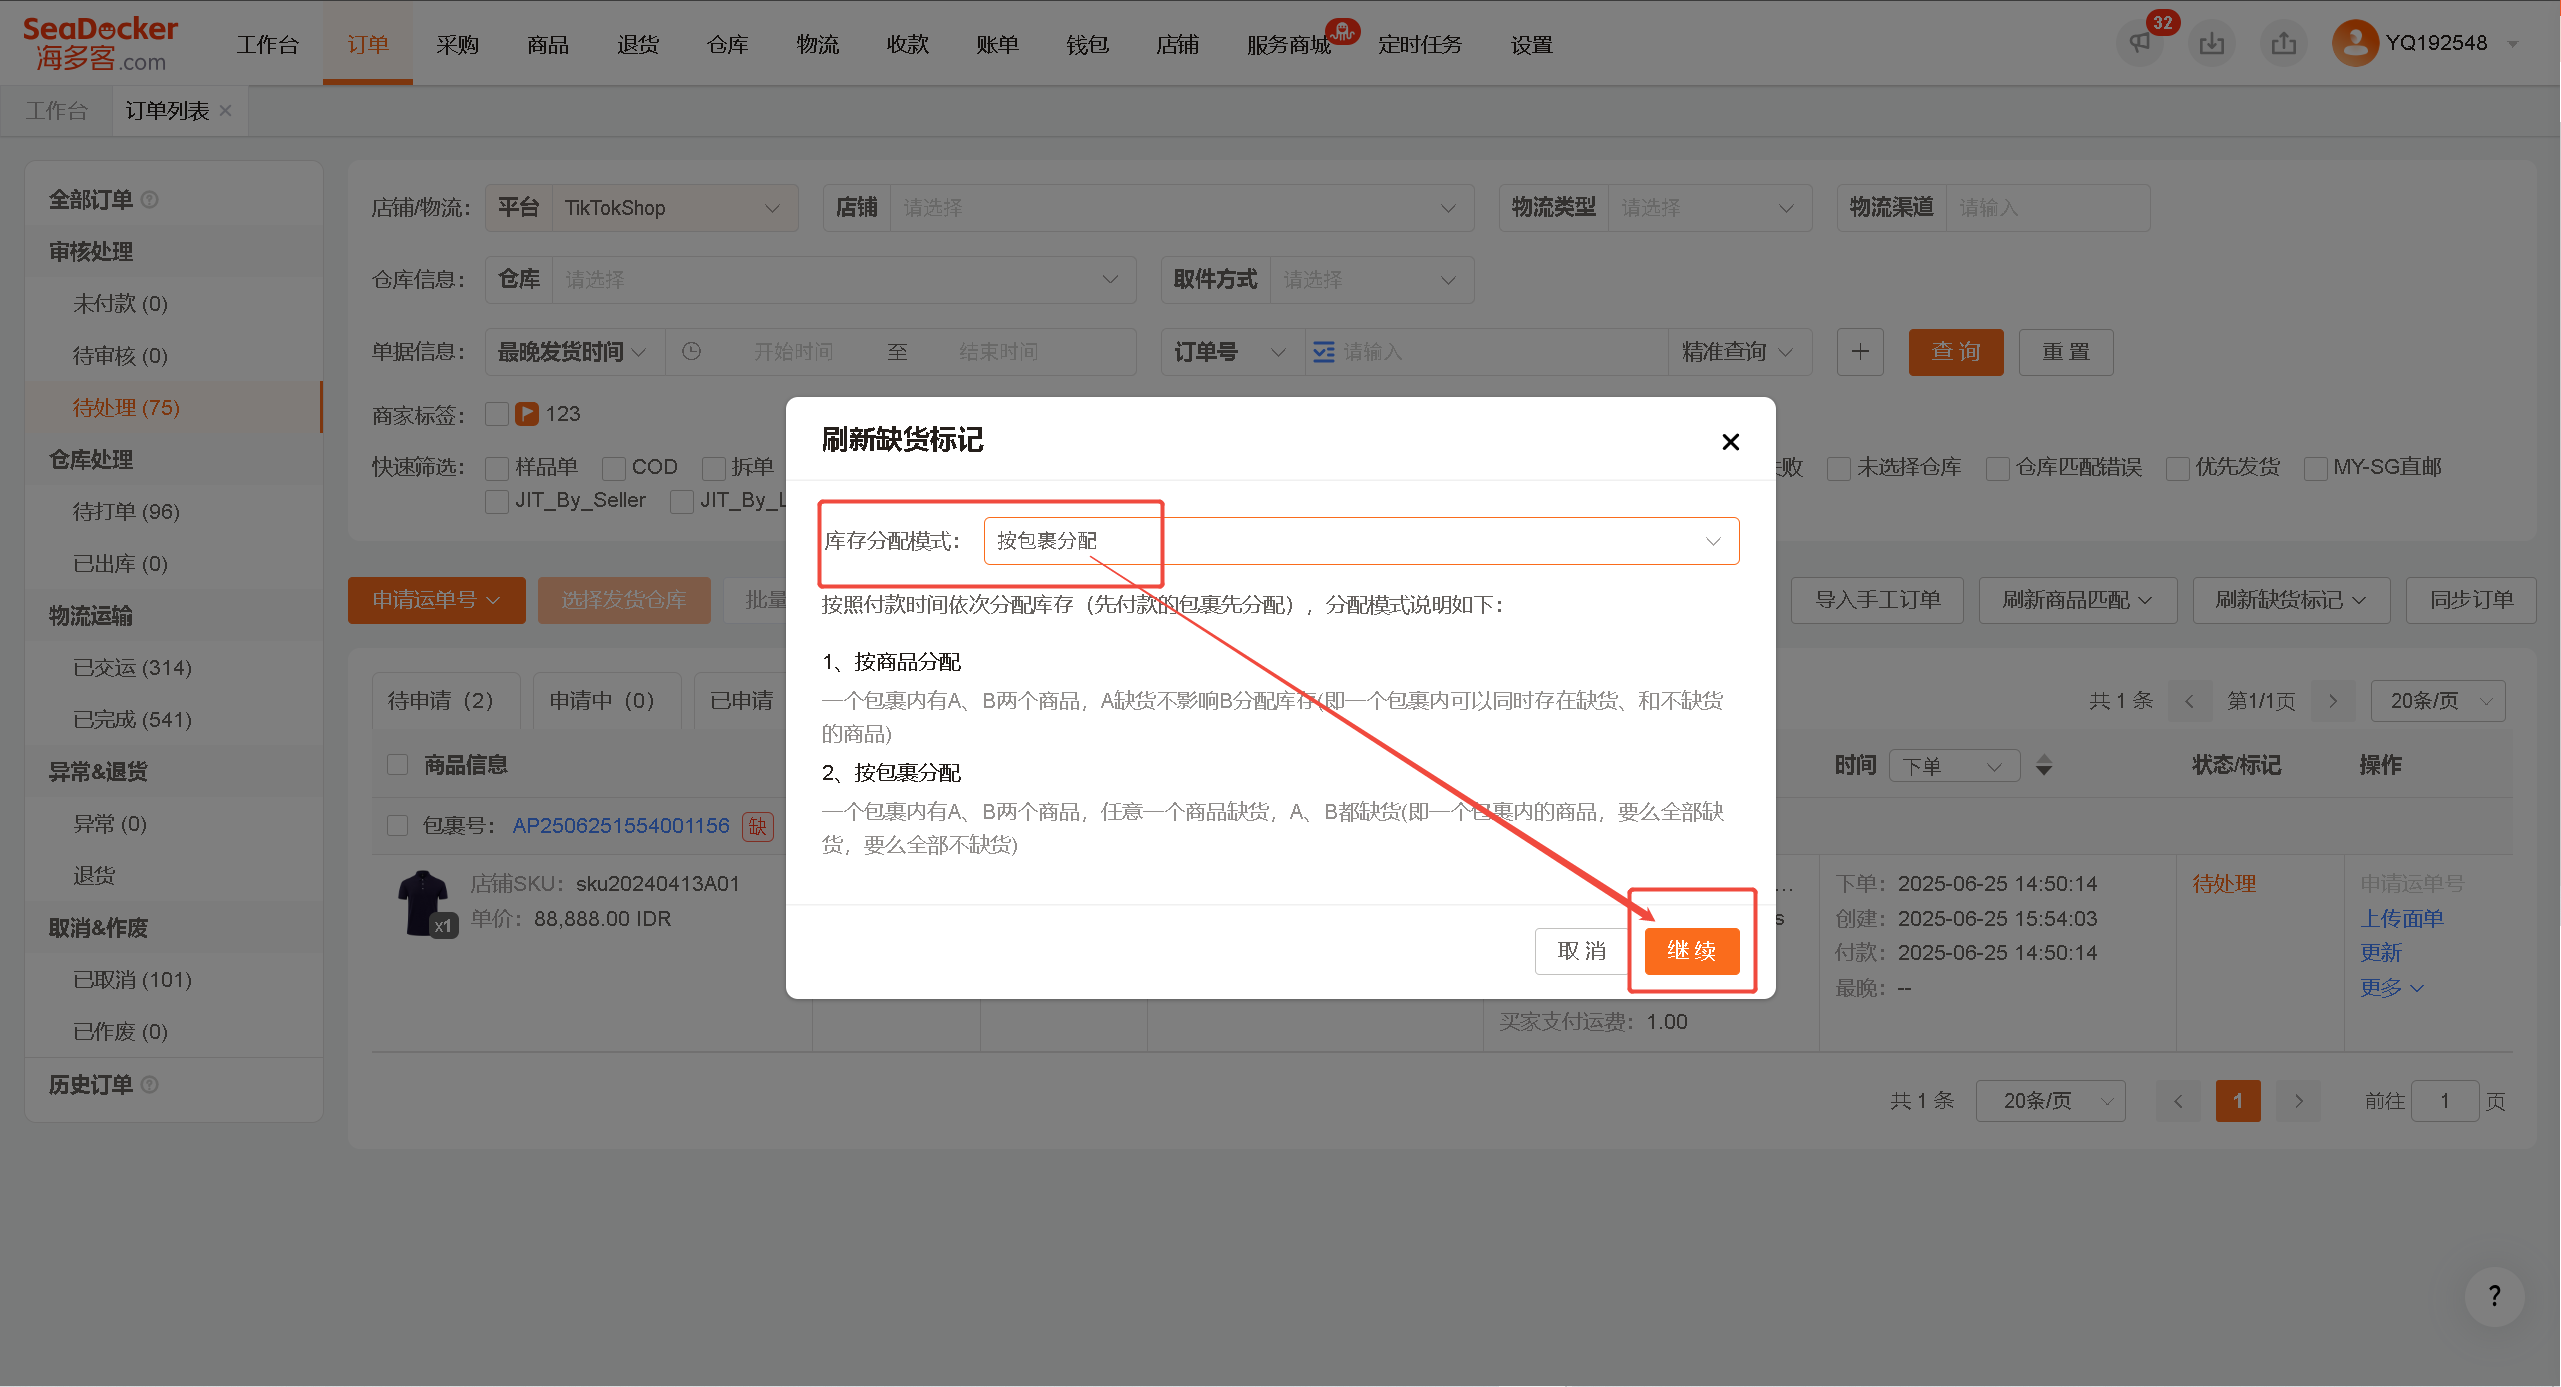Open the 采购 top menu
The image size is (2561, 1387).
(457, 45)
